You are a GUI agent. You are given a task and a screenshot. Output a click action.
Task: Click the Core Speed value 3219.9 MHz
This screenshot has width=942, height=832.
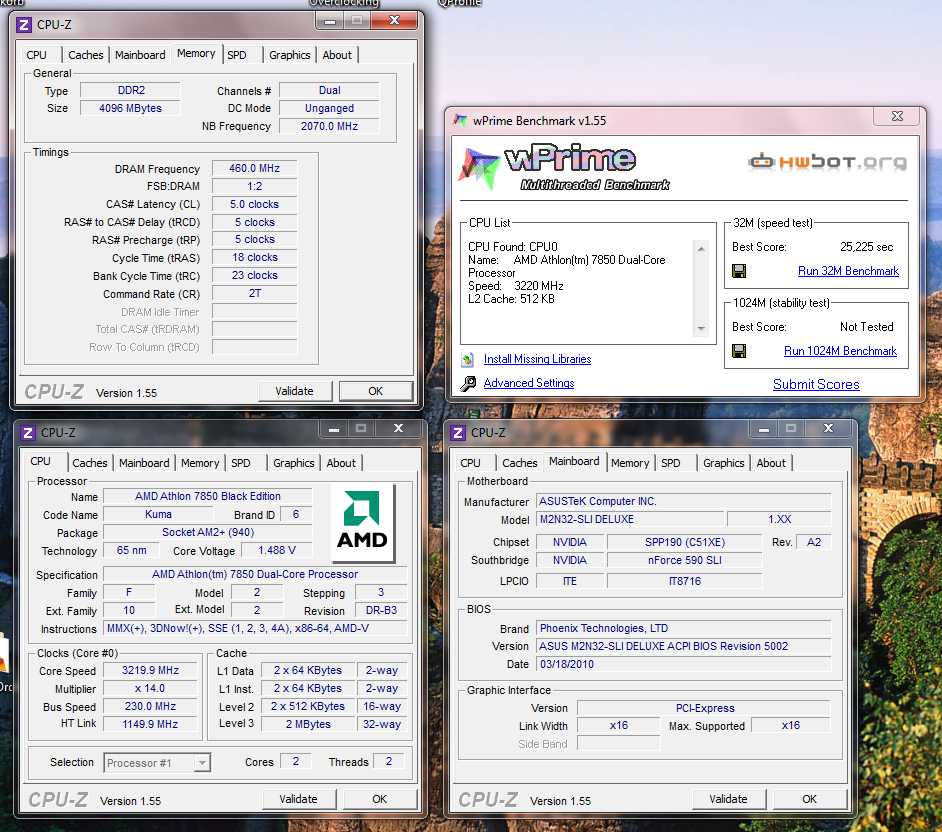(x=150, y=670)
